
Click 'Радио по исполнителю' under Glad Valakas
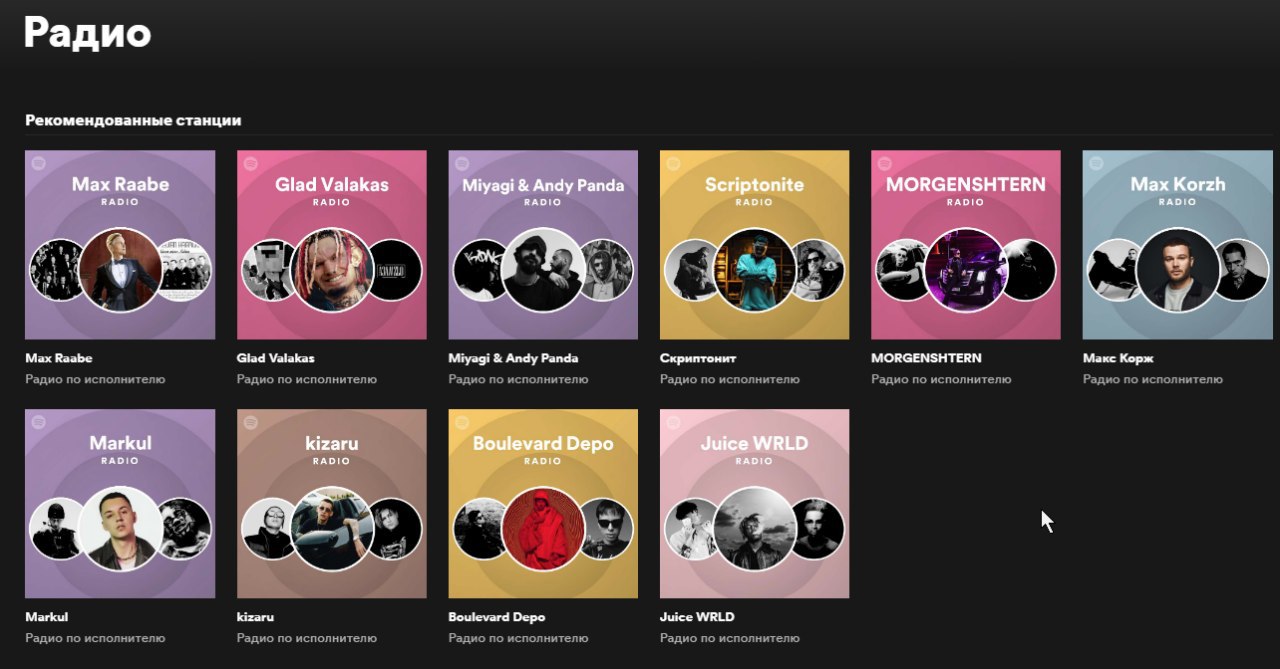[307, 380]
